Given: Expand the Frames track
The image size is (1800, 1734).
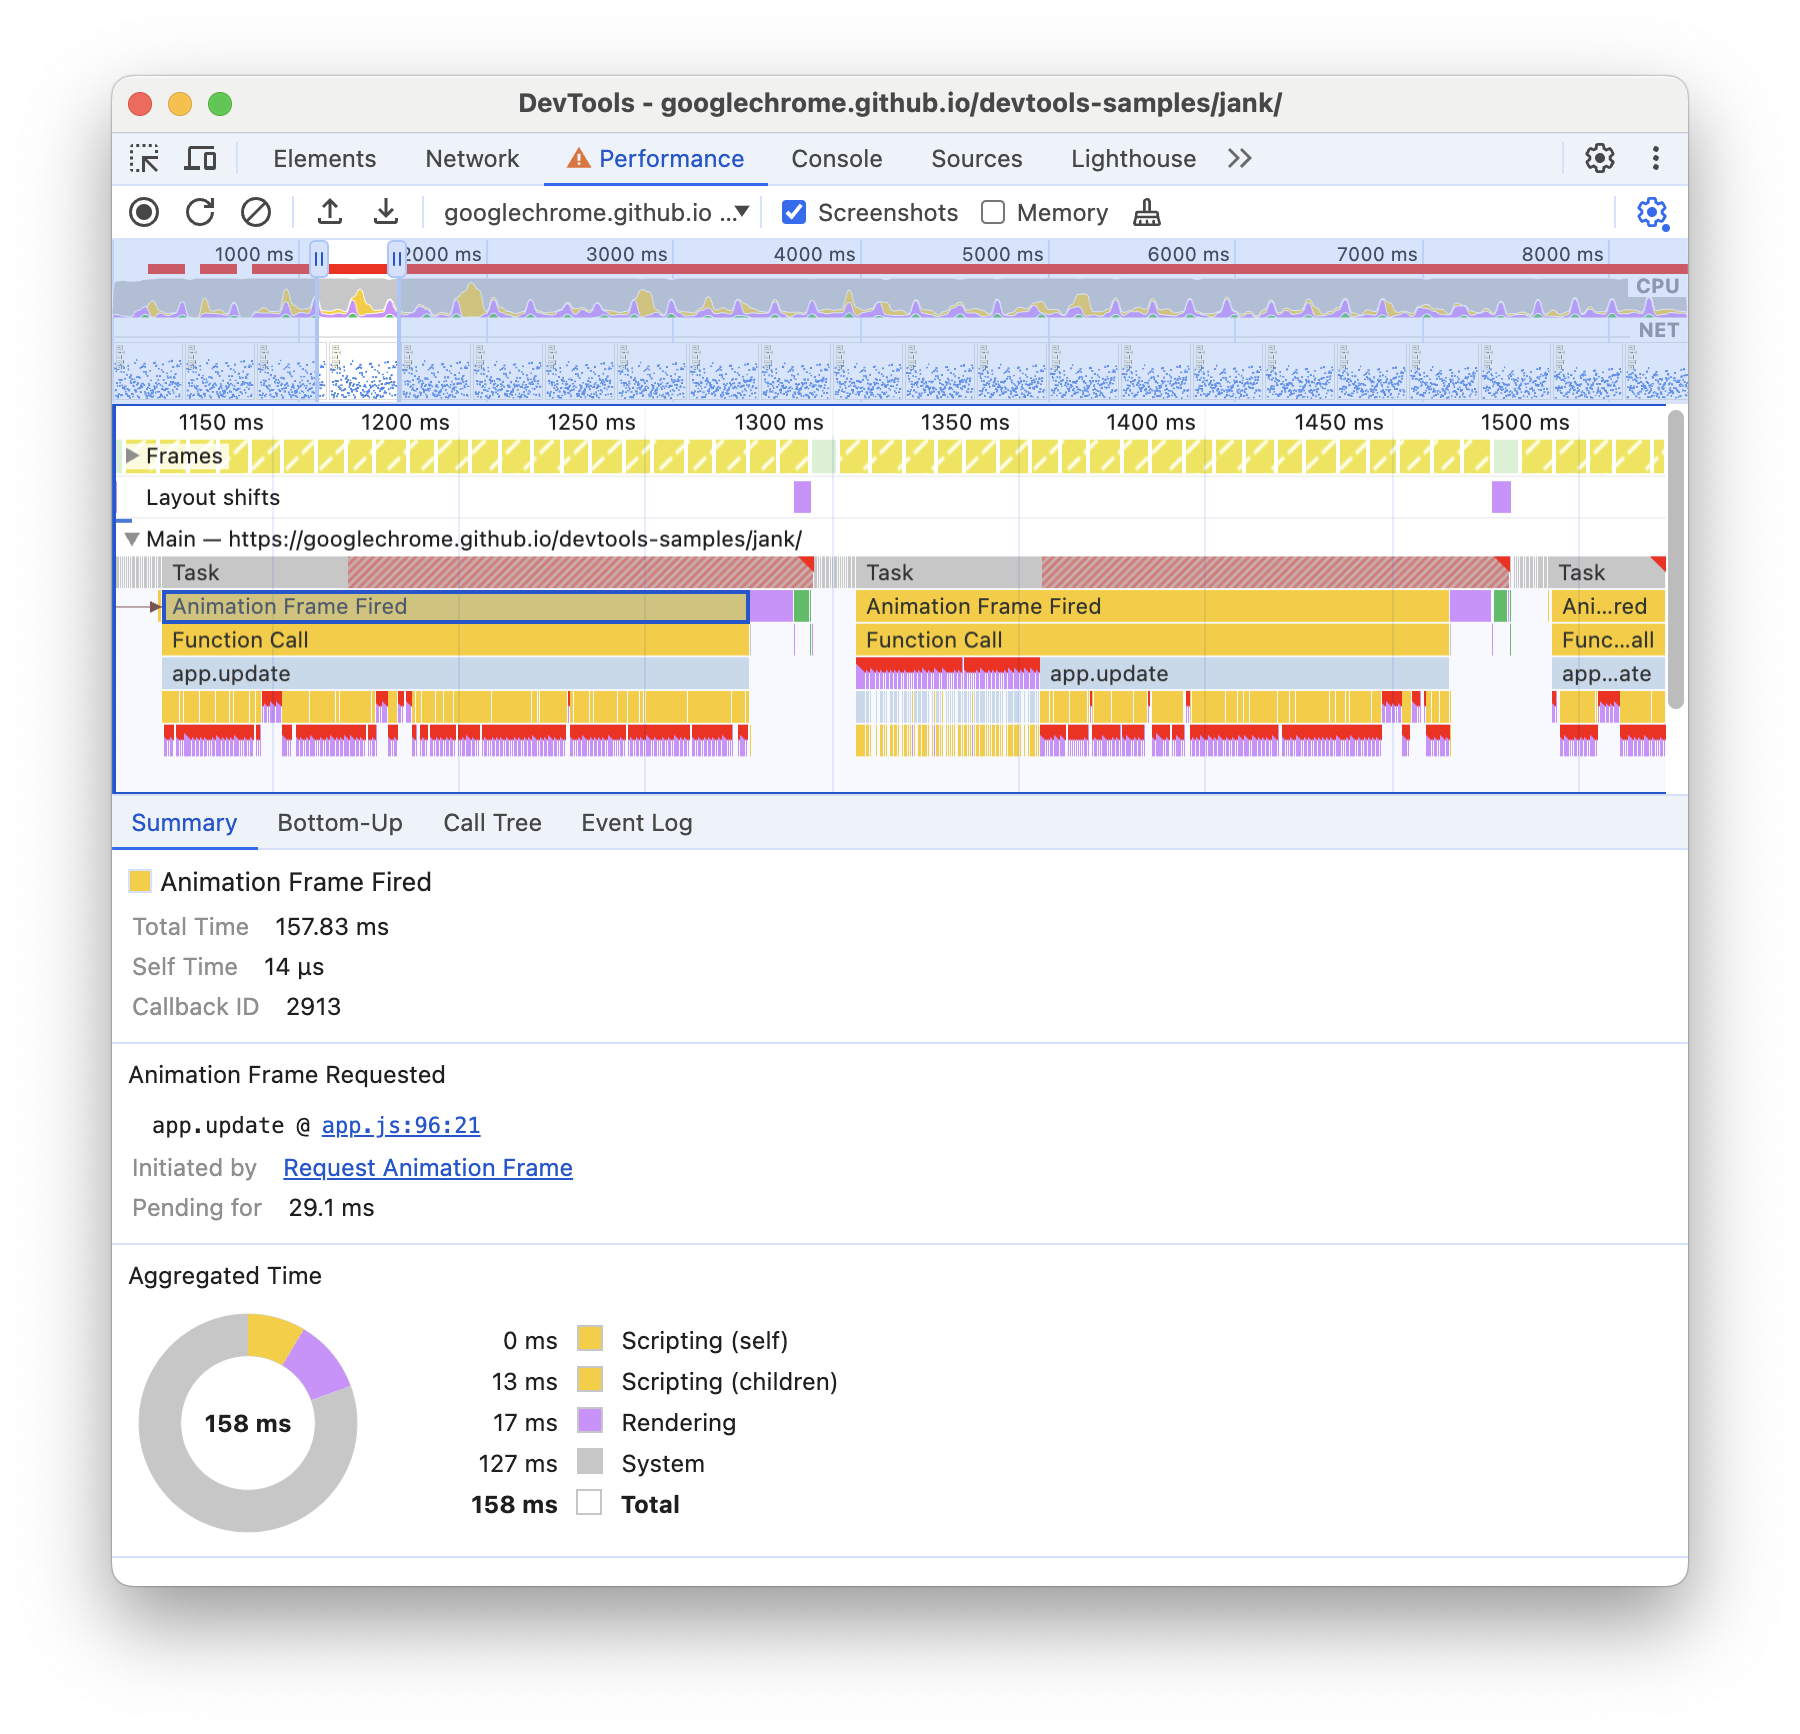Looking at the screenshot, I should click(132, 456).
